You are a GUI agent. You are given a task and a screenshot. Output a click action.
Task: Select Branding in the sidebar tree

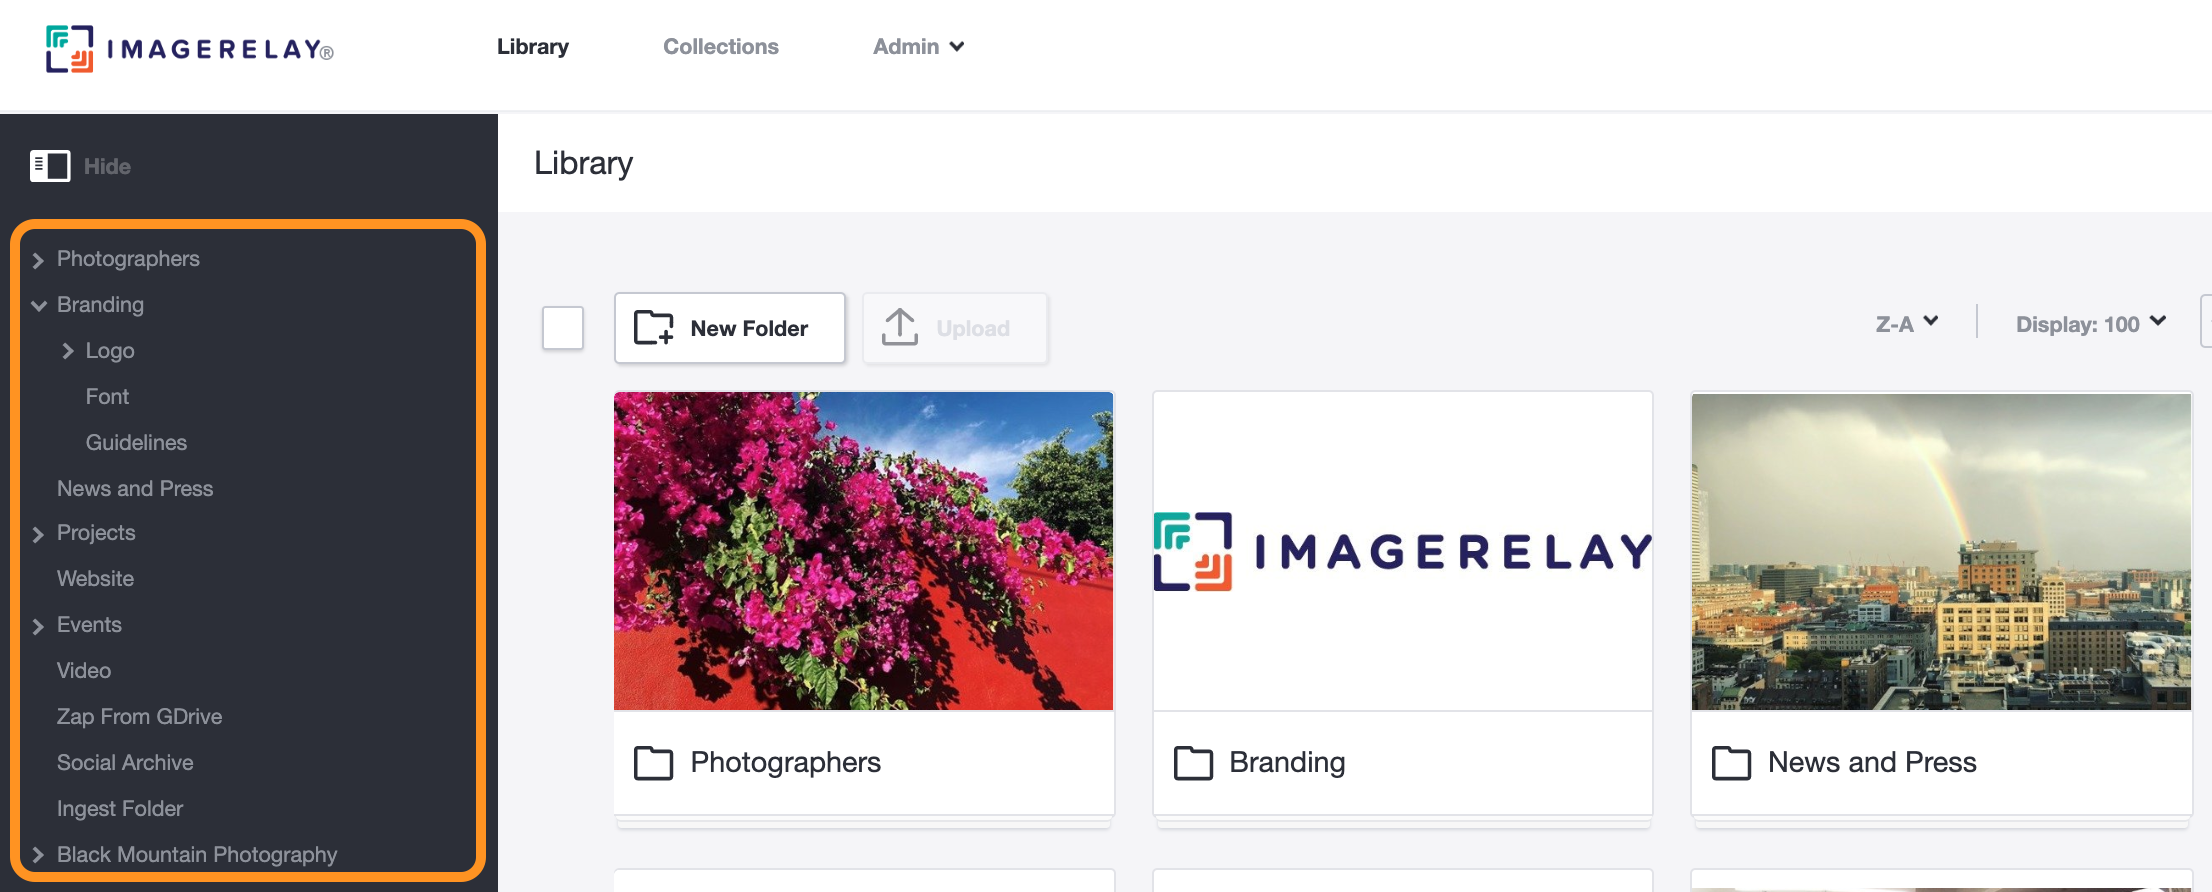tap(100, 305)
